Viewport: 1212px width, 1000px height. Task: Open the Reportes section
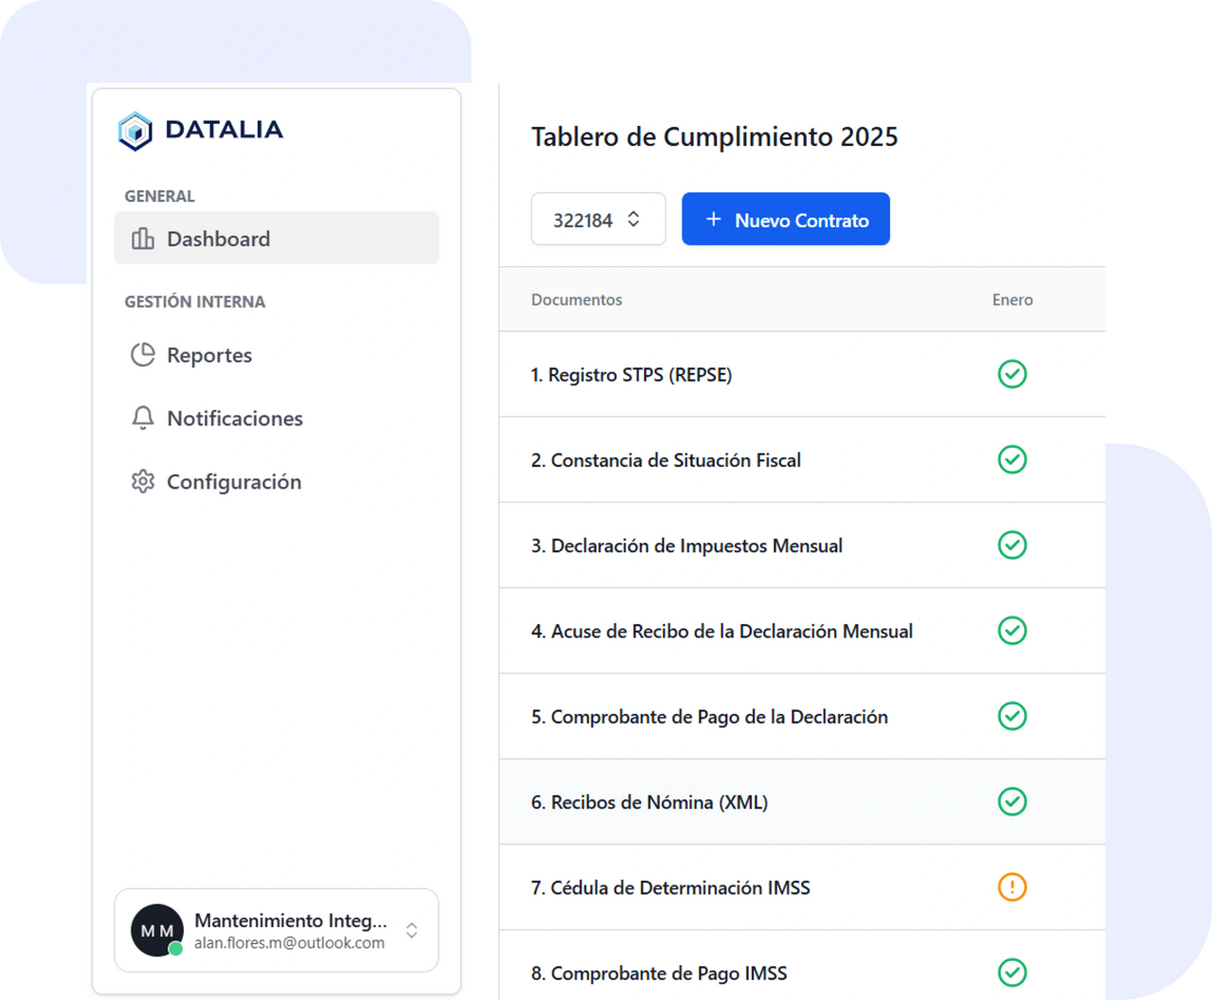276,355
